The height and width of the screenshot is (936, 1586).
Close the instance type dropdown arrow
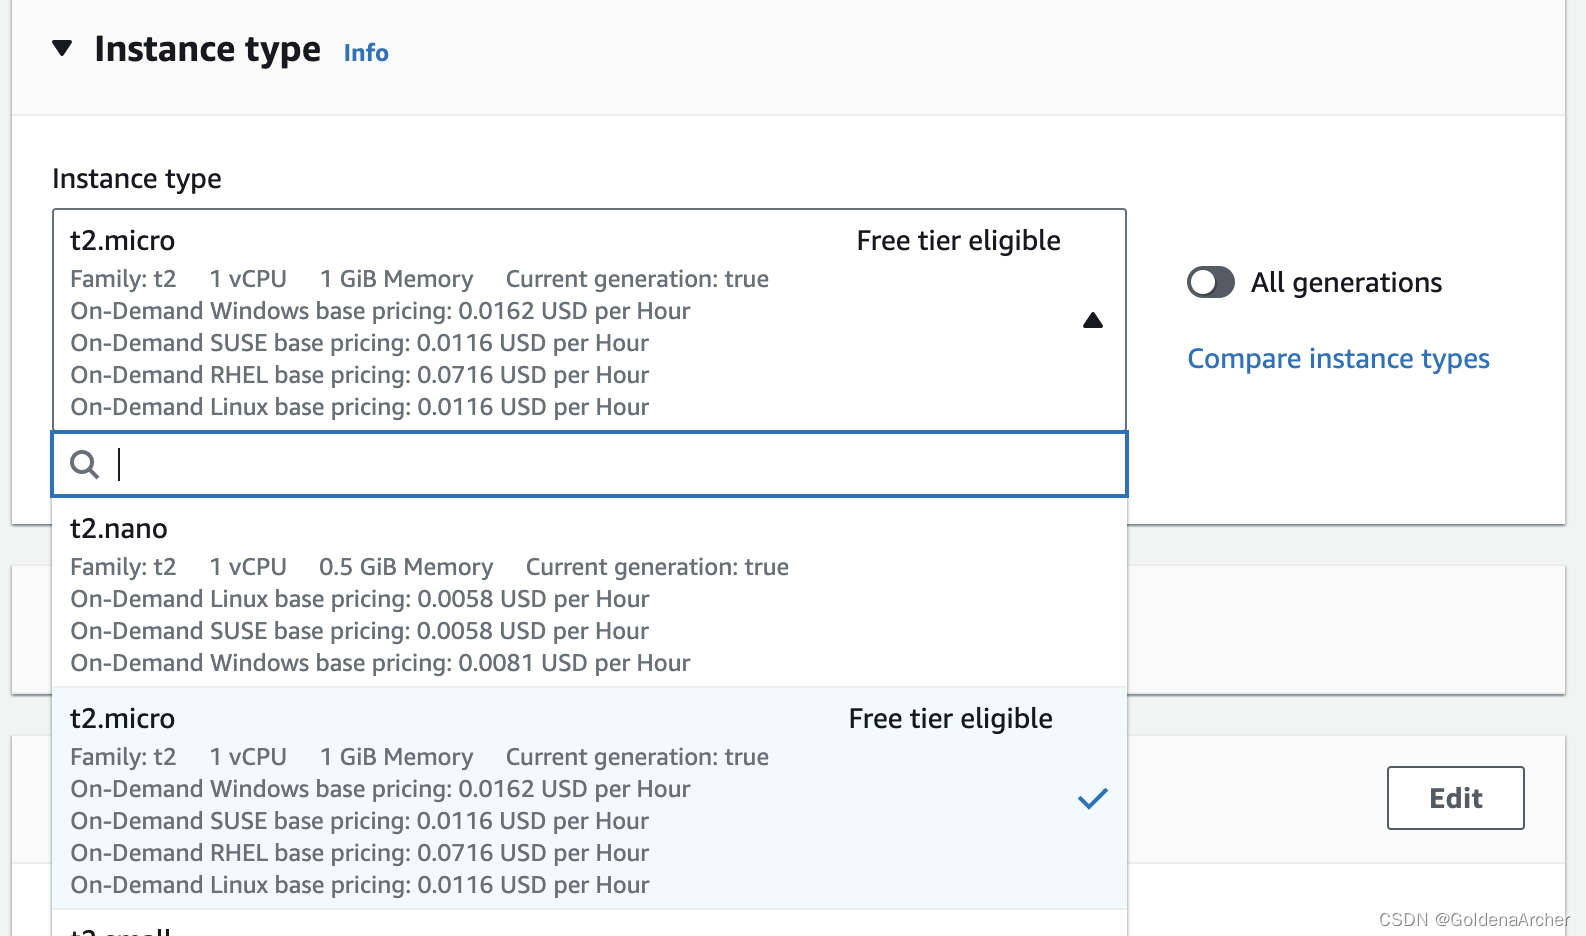pyautogui.click(x=1093, y=320)
